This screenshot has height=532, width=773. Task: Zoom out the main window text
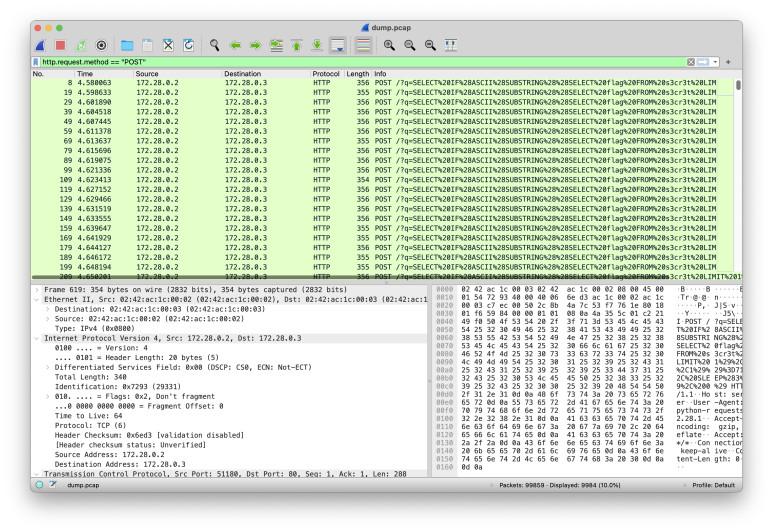pos(410,45)
